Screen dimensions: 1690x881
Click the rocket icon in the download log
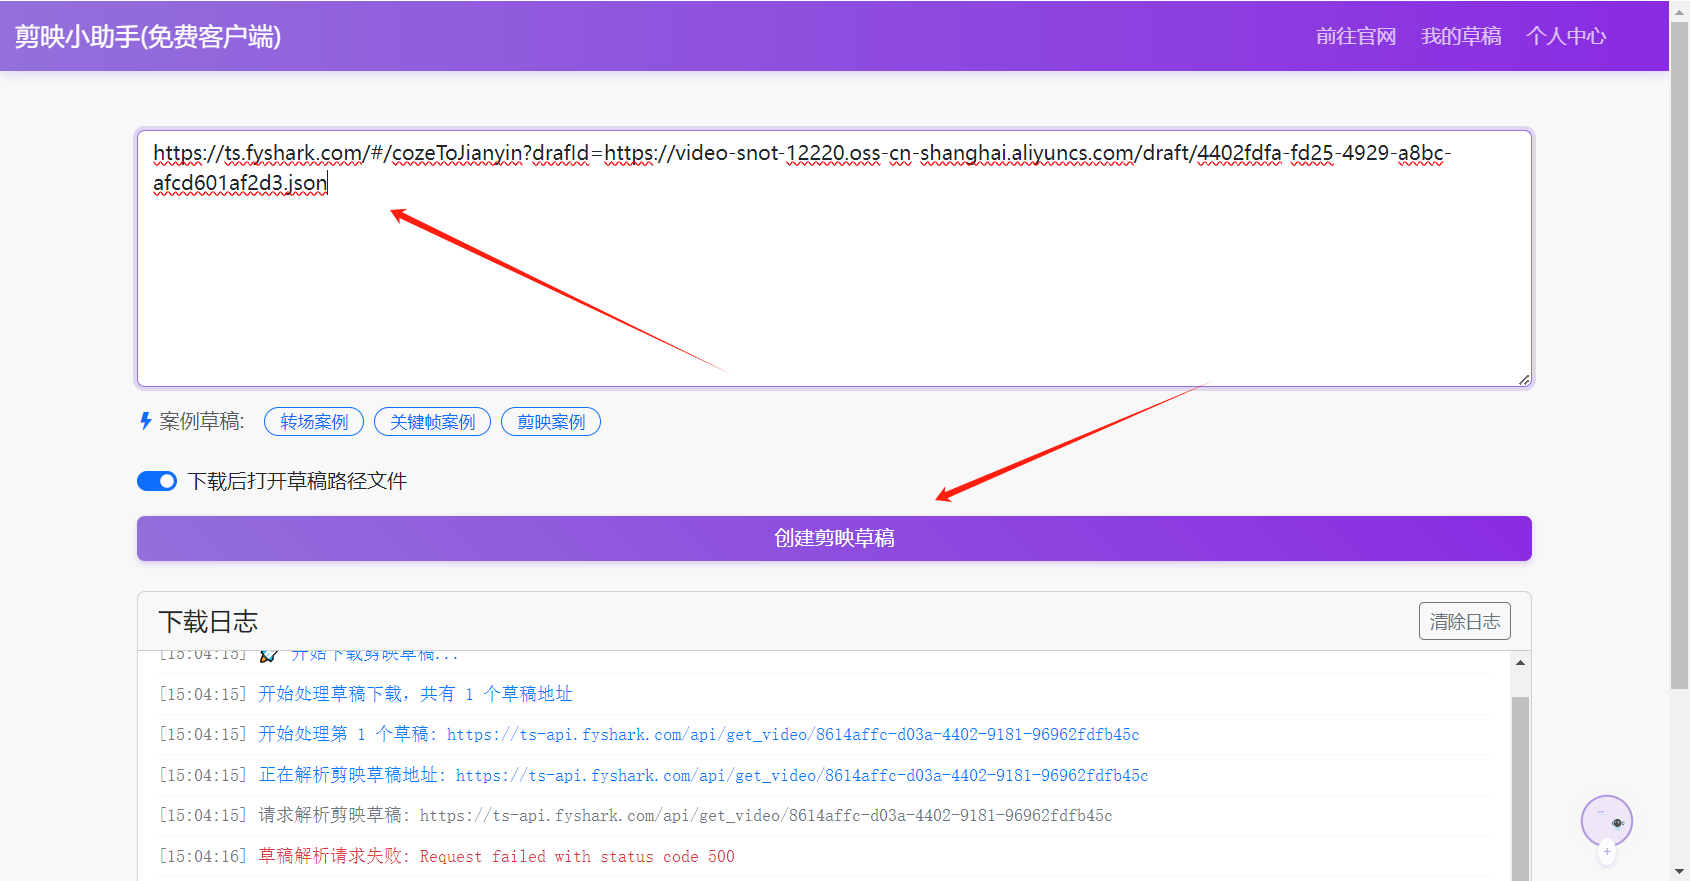[268, 656]
